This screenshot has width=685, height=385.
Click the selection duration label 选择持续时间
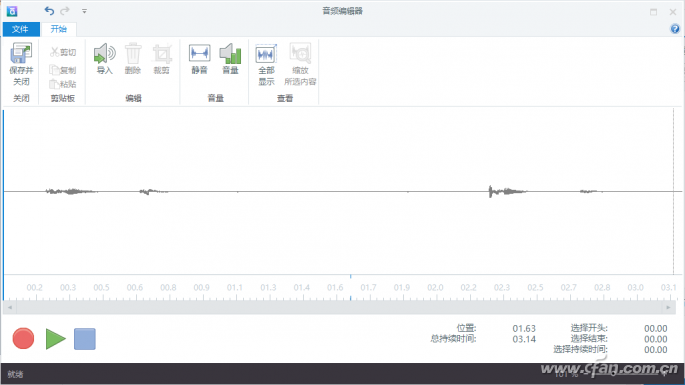pos(580,349)
